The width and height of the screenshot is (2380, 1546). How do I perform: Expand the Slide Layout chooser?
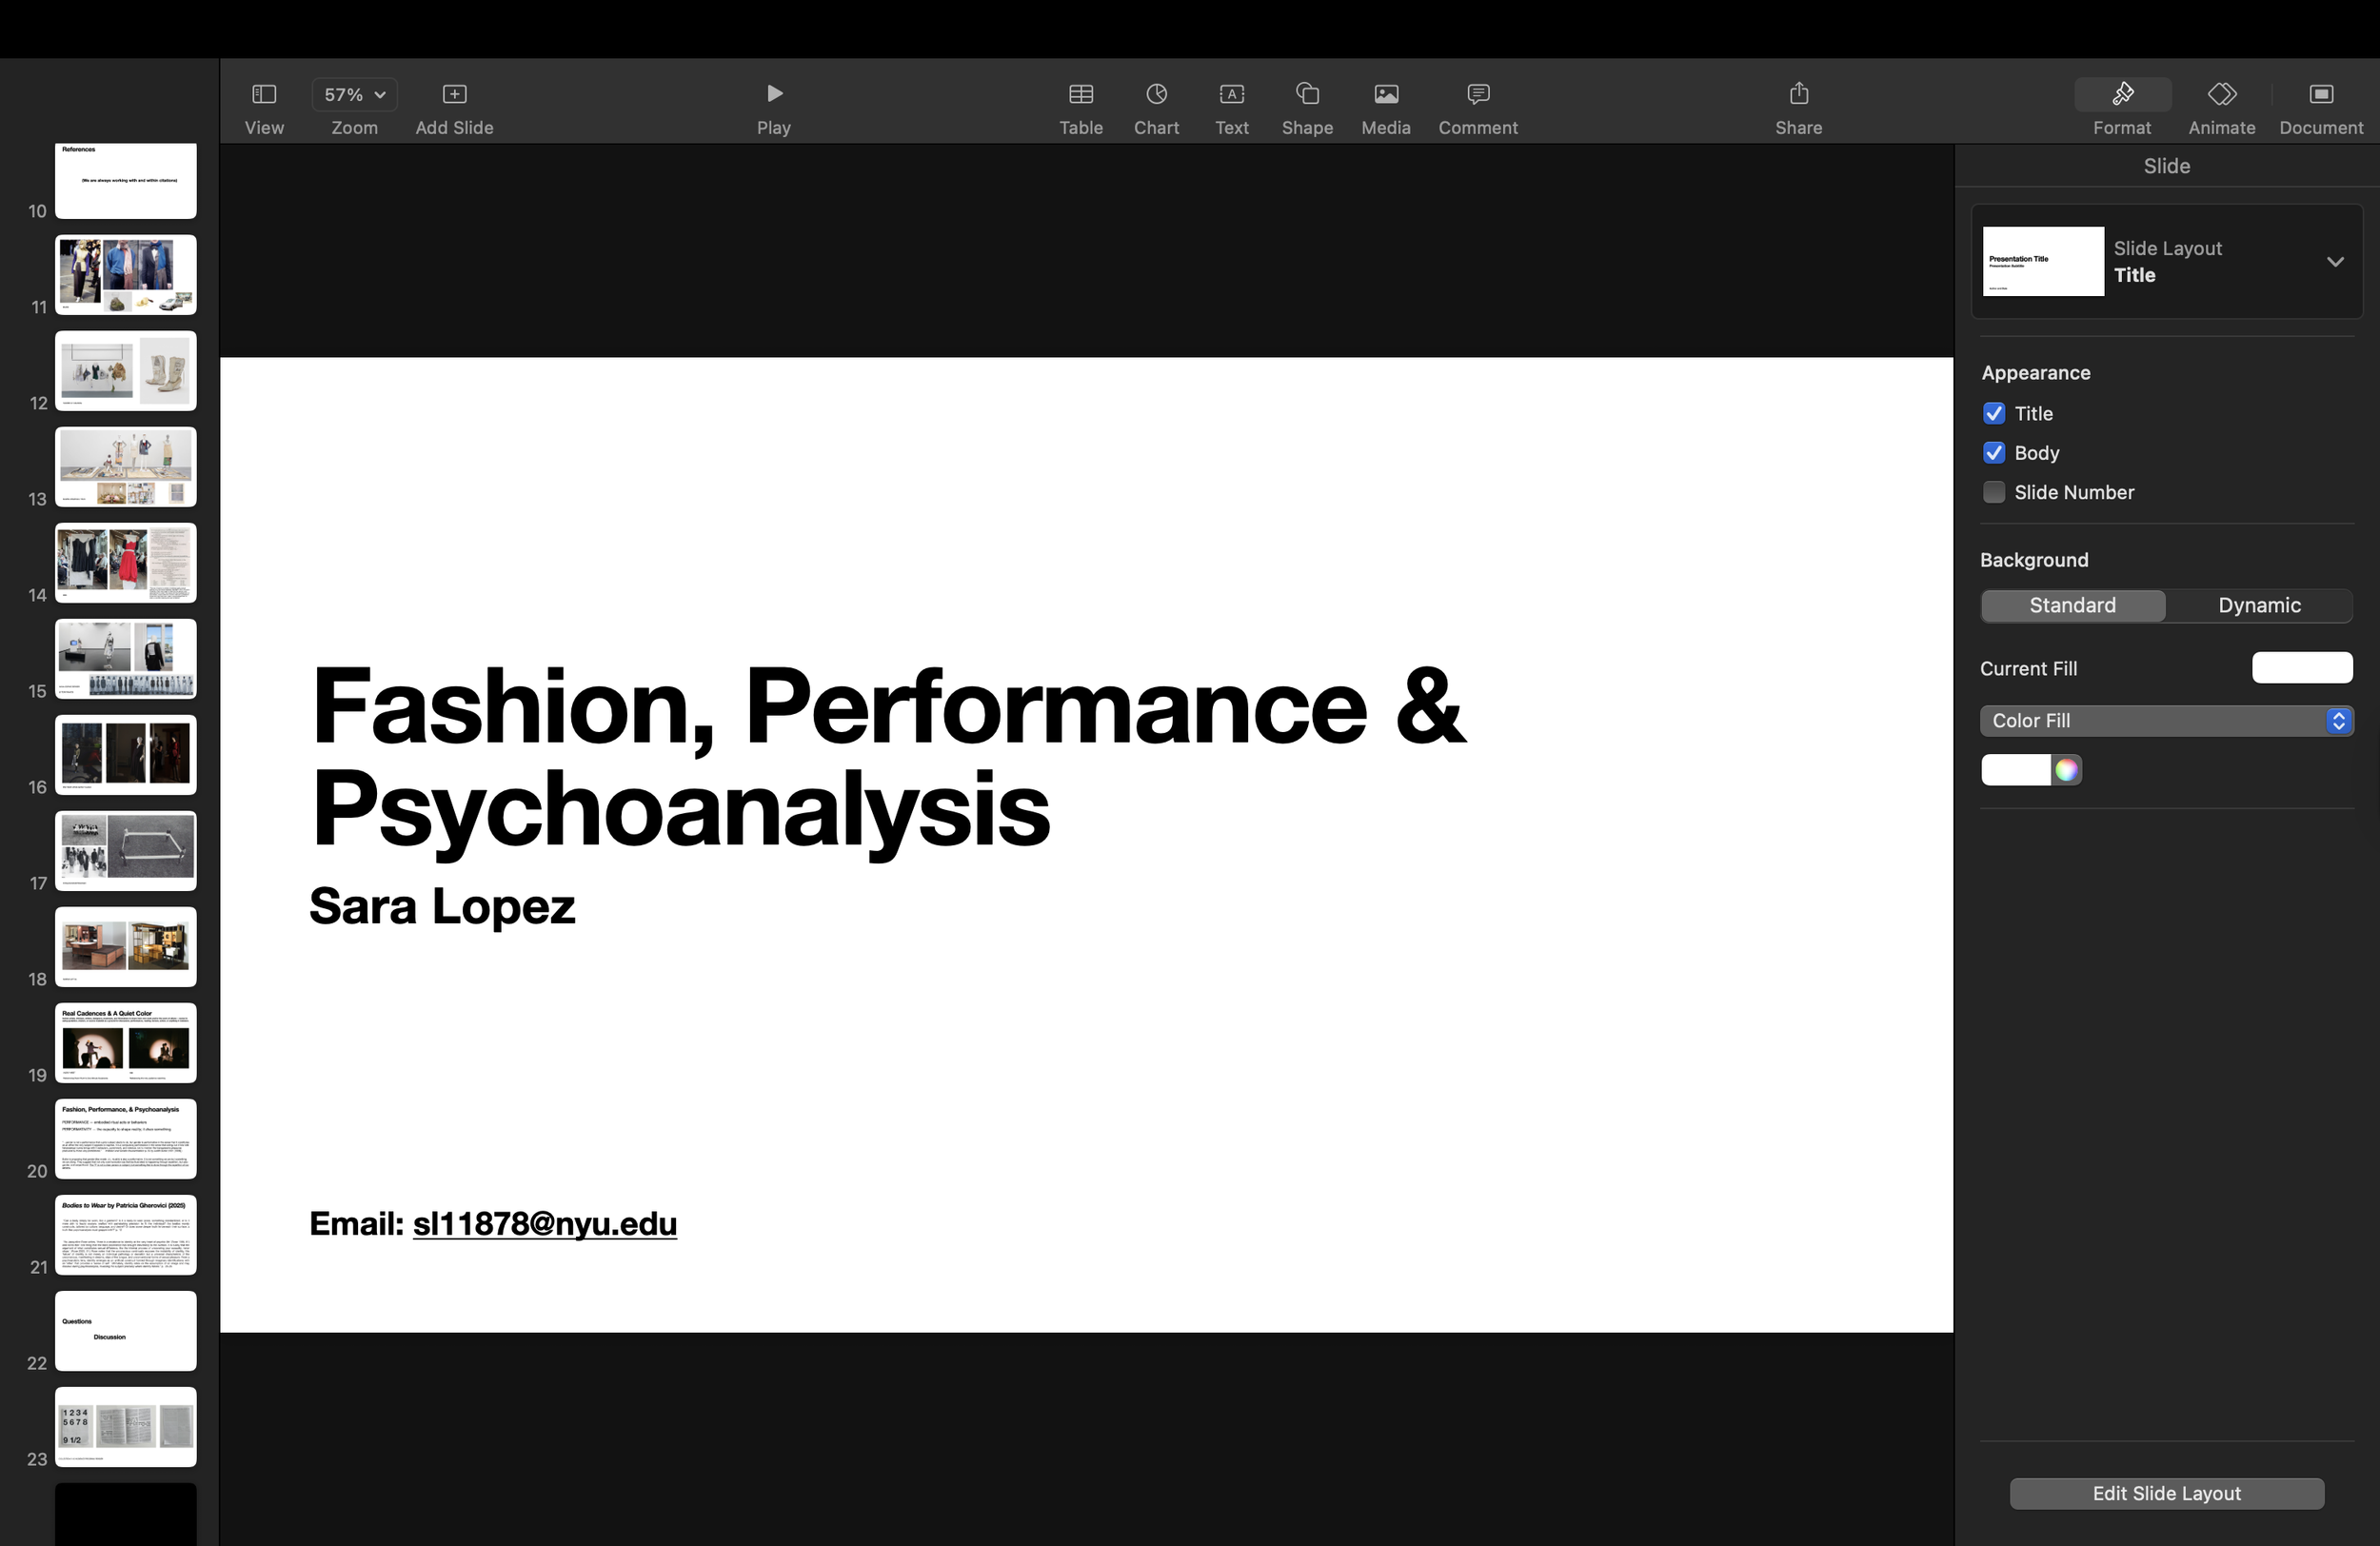pyautogui.click(x=2334, y=262)
